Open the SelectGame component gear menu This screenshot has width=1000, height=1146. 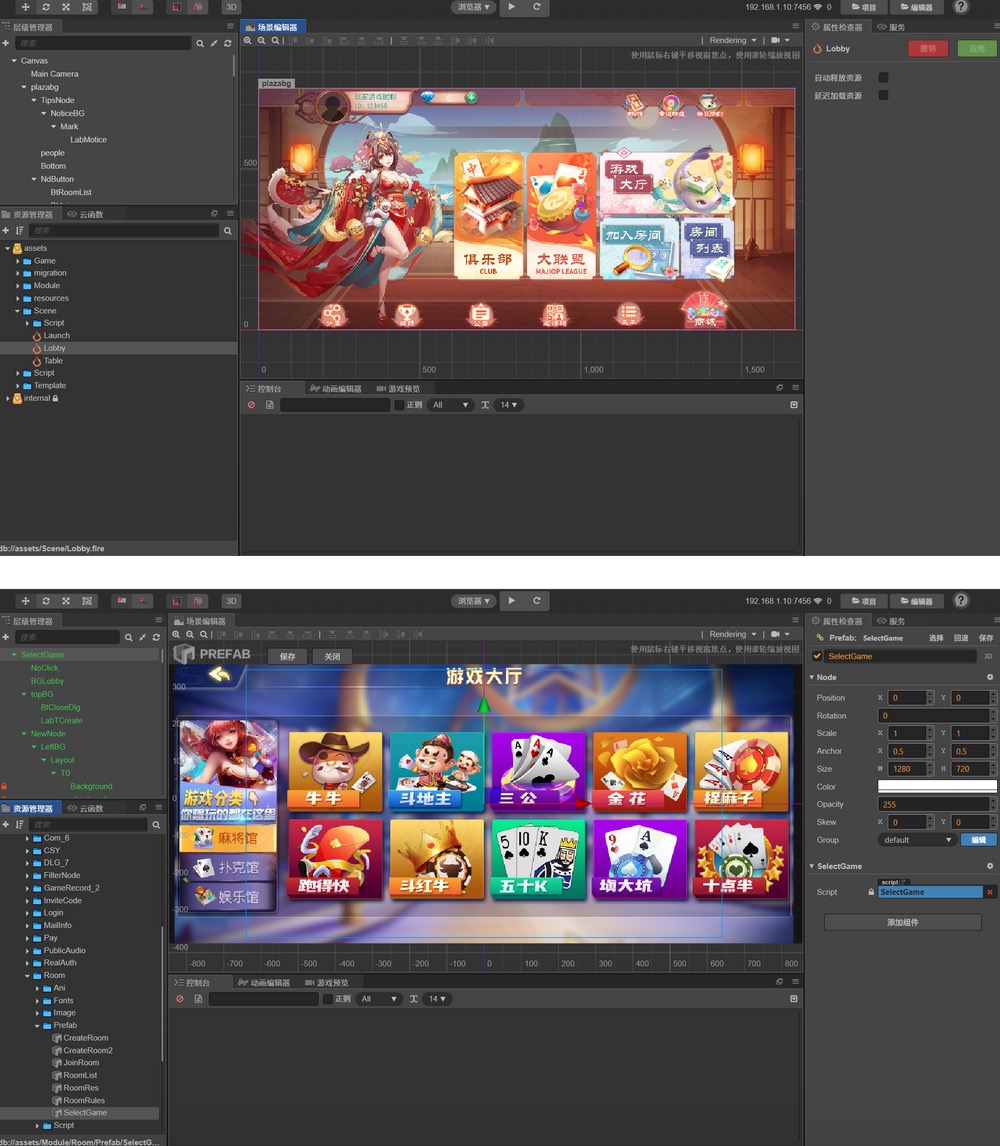[x=990, y=866]
